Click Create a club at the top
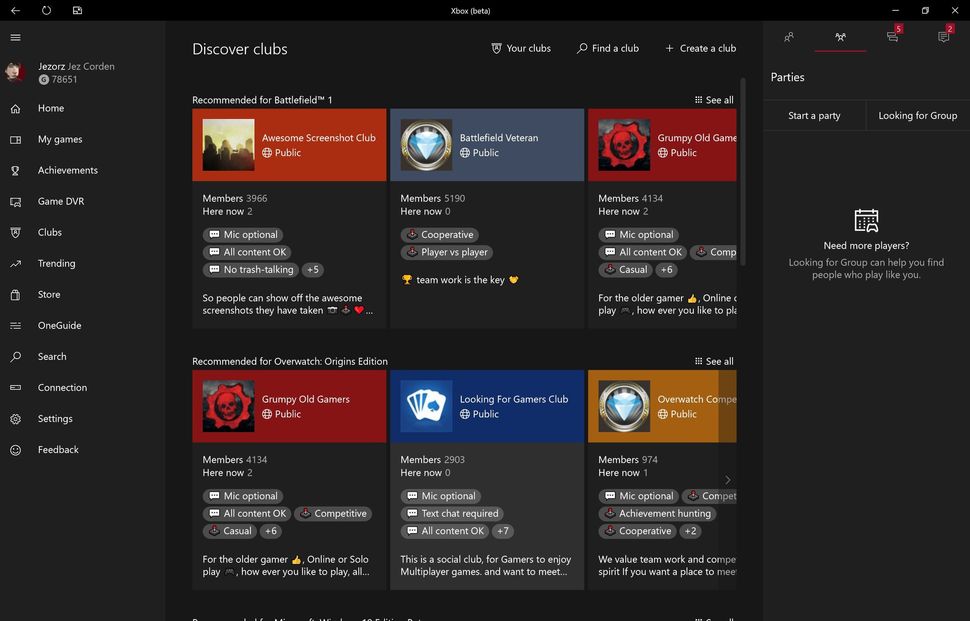The height and width of the screenshot is (621, 970). point(702,48)
